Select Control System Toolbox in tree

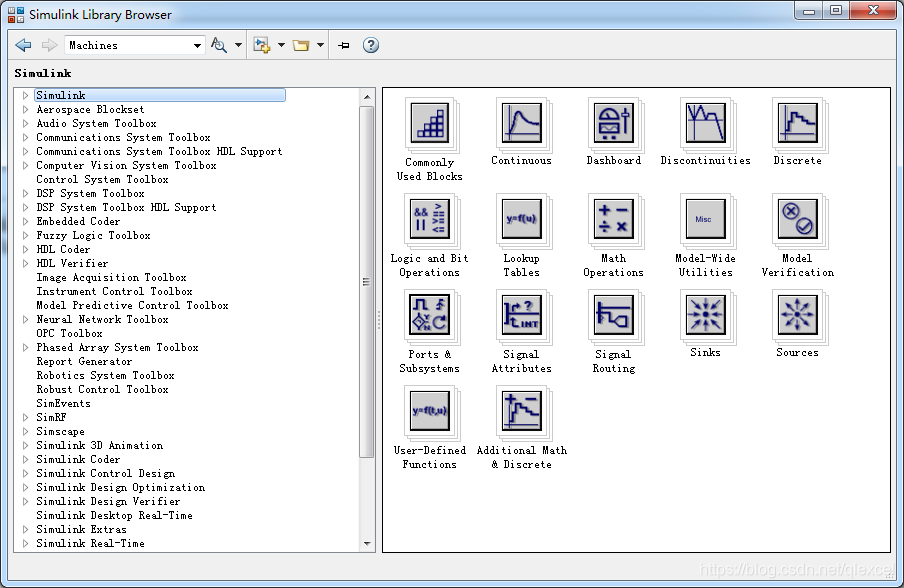click(103, 179)
